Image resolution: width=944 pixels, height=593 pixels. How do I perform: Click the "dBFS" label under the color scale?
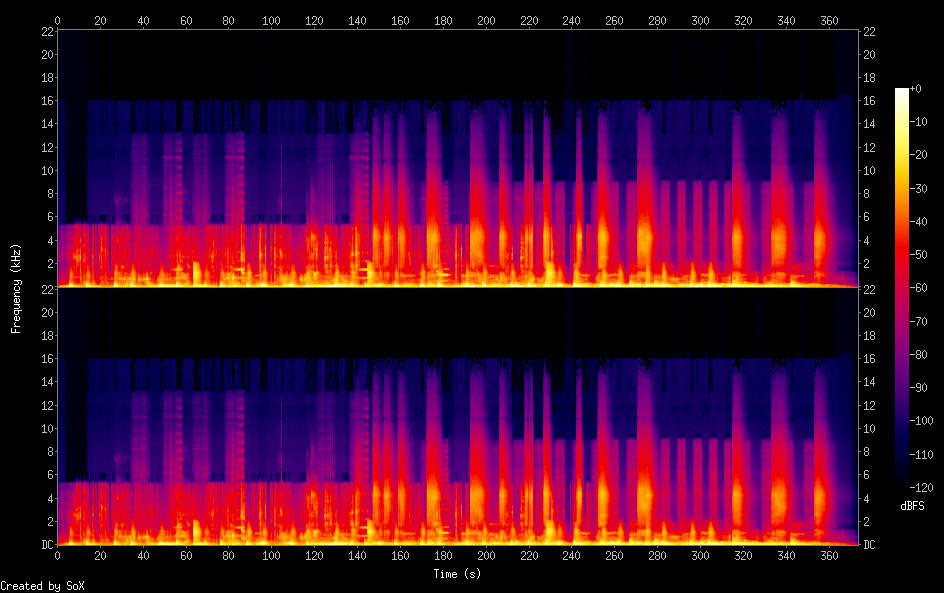pos(912,506)
